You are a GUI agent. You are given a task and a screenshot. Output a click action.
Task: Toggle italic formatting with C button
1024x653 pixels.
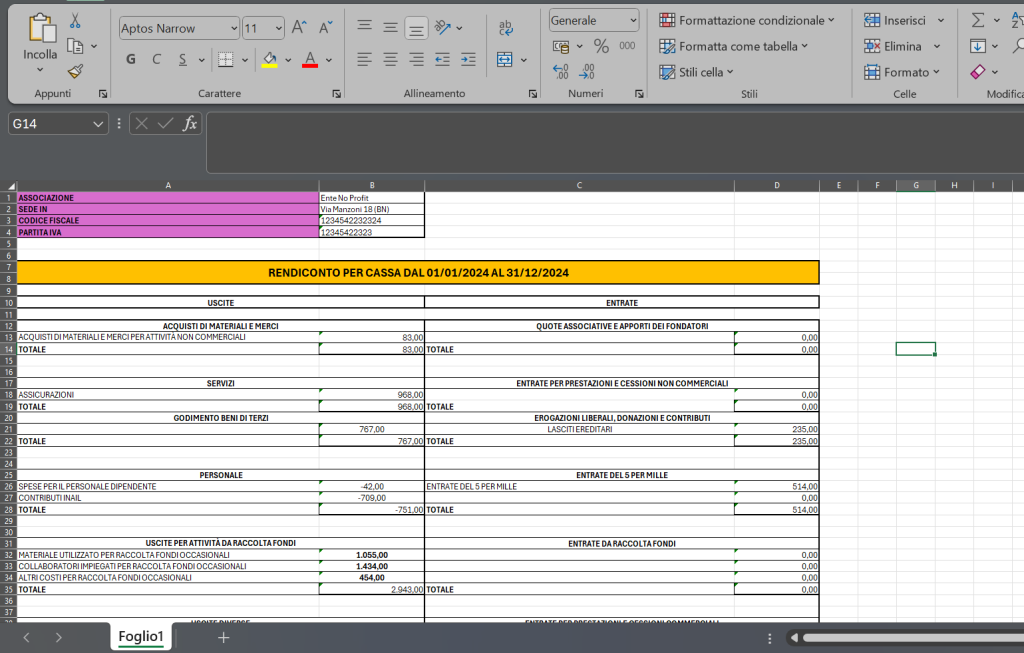pos(156,60)
